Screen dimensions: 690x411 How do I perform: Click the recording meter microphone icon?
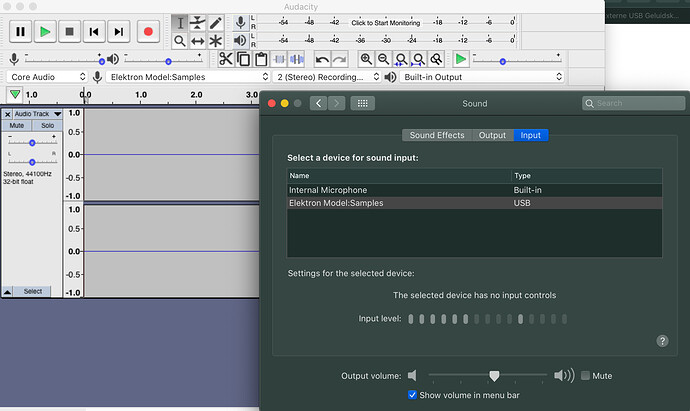point(240,22)
